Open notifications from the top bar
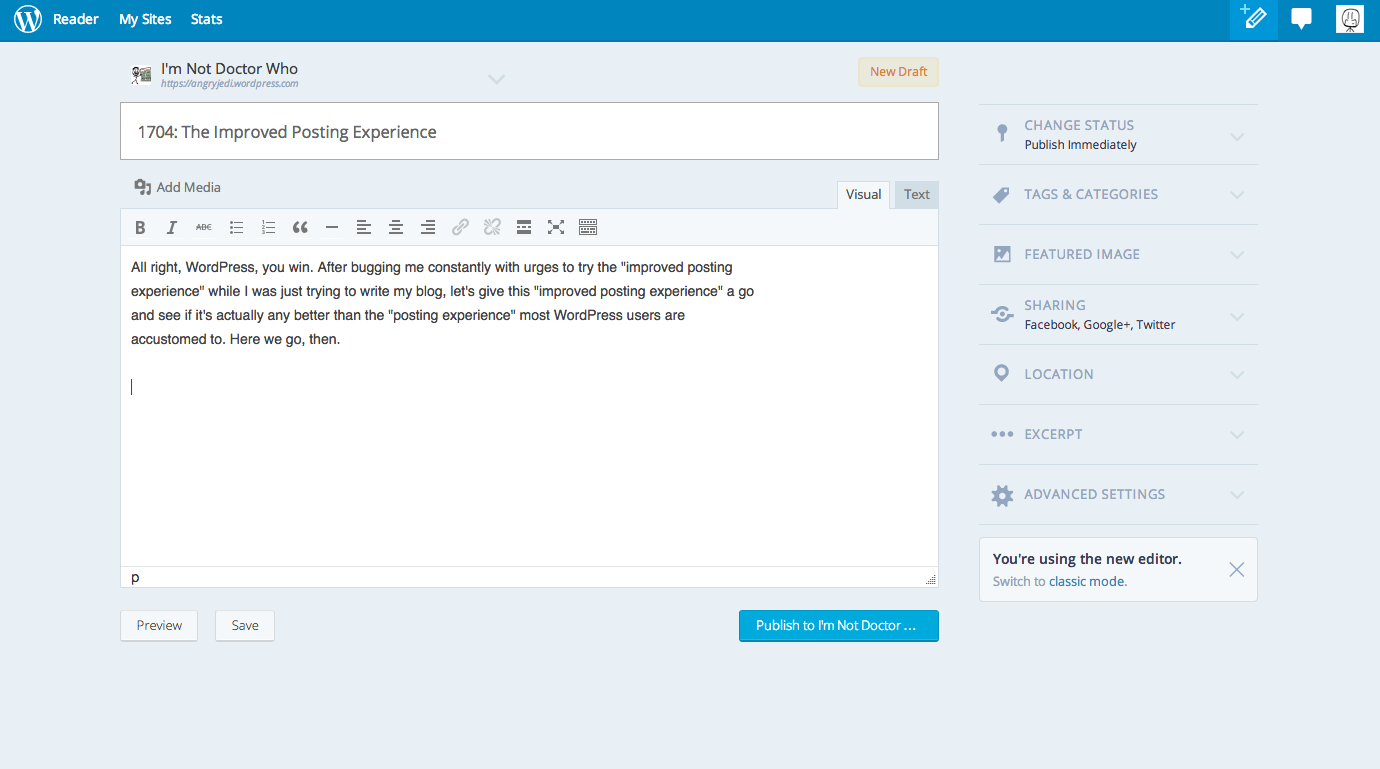Viewport: 1380px width, 769px height. click(1301, 19)
